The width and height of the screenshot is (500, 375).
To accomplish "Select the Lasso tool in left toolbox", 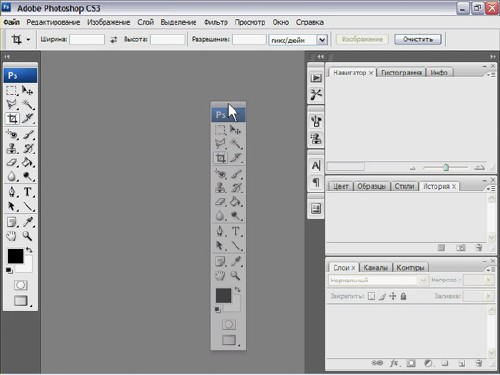I will tap(12, 104).
